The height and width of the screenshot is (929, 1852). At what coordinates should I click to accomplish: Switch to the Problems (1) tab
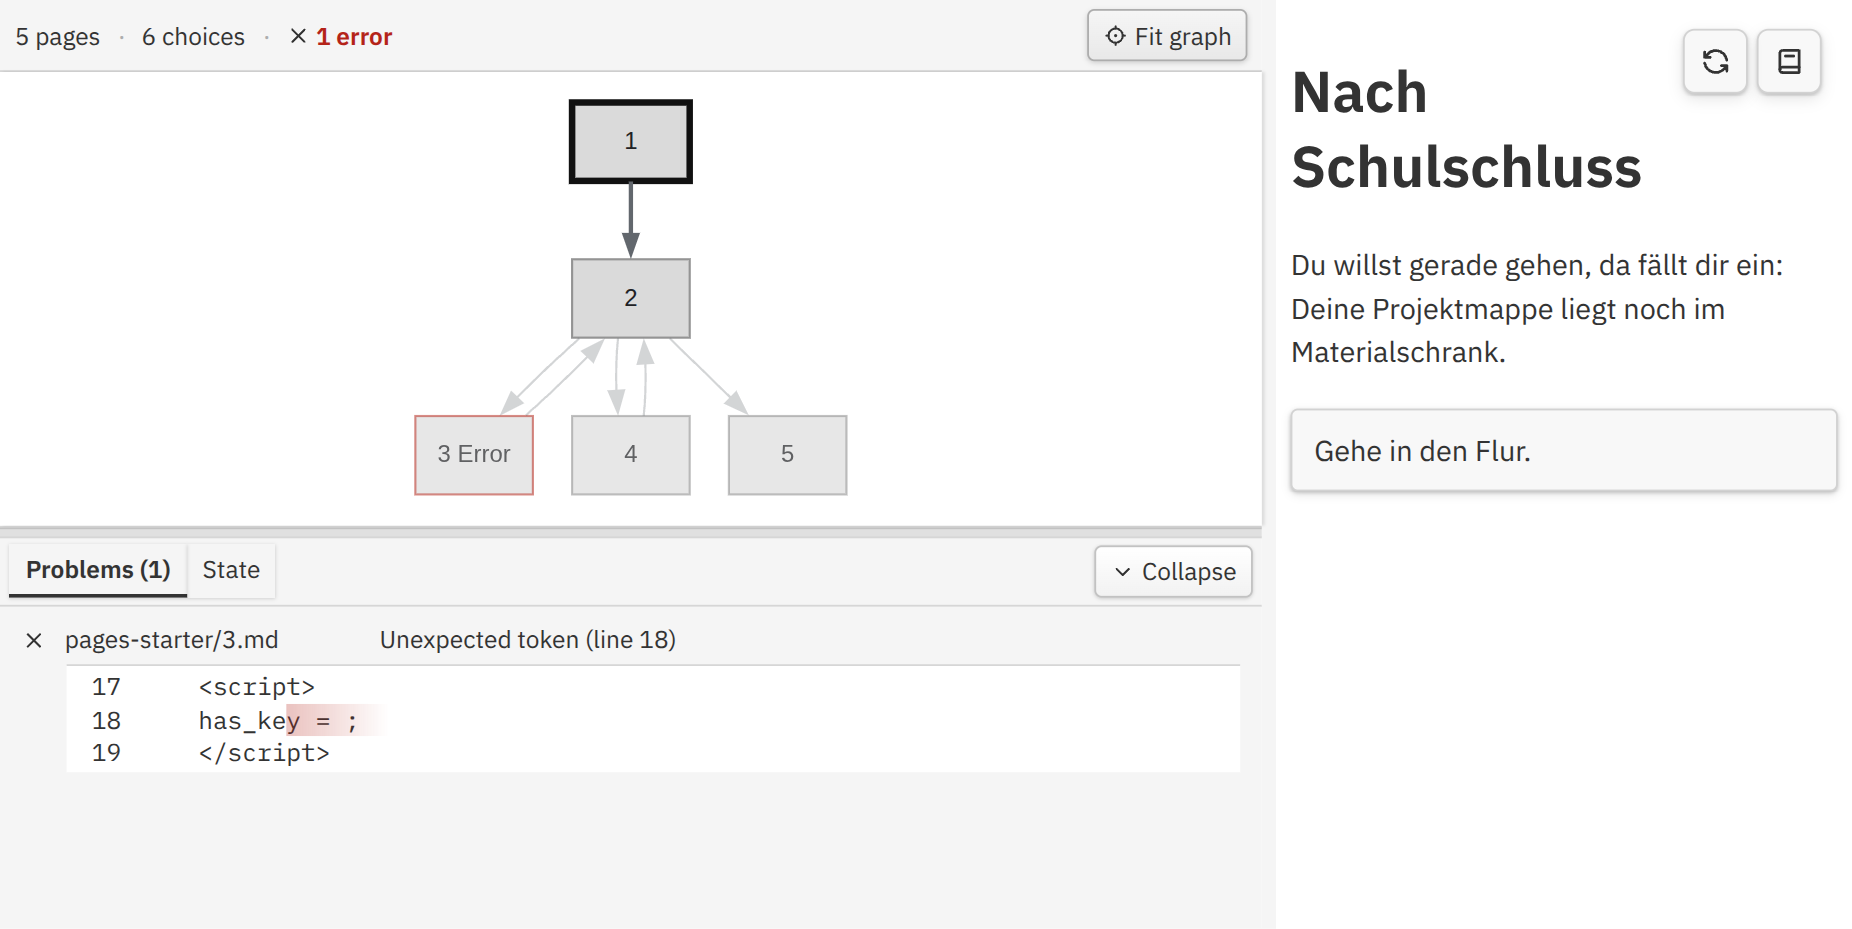98,570
